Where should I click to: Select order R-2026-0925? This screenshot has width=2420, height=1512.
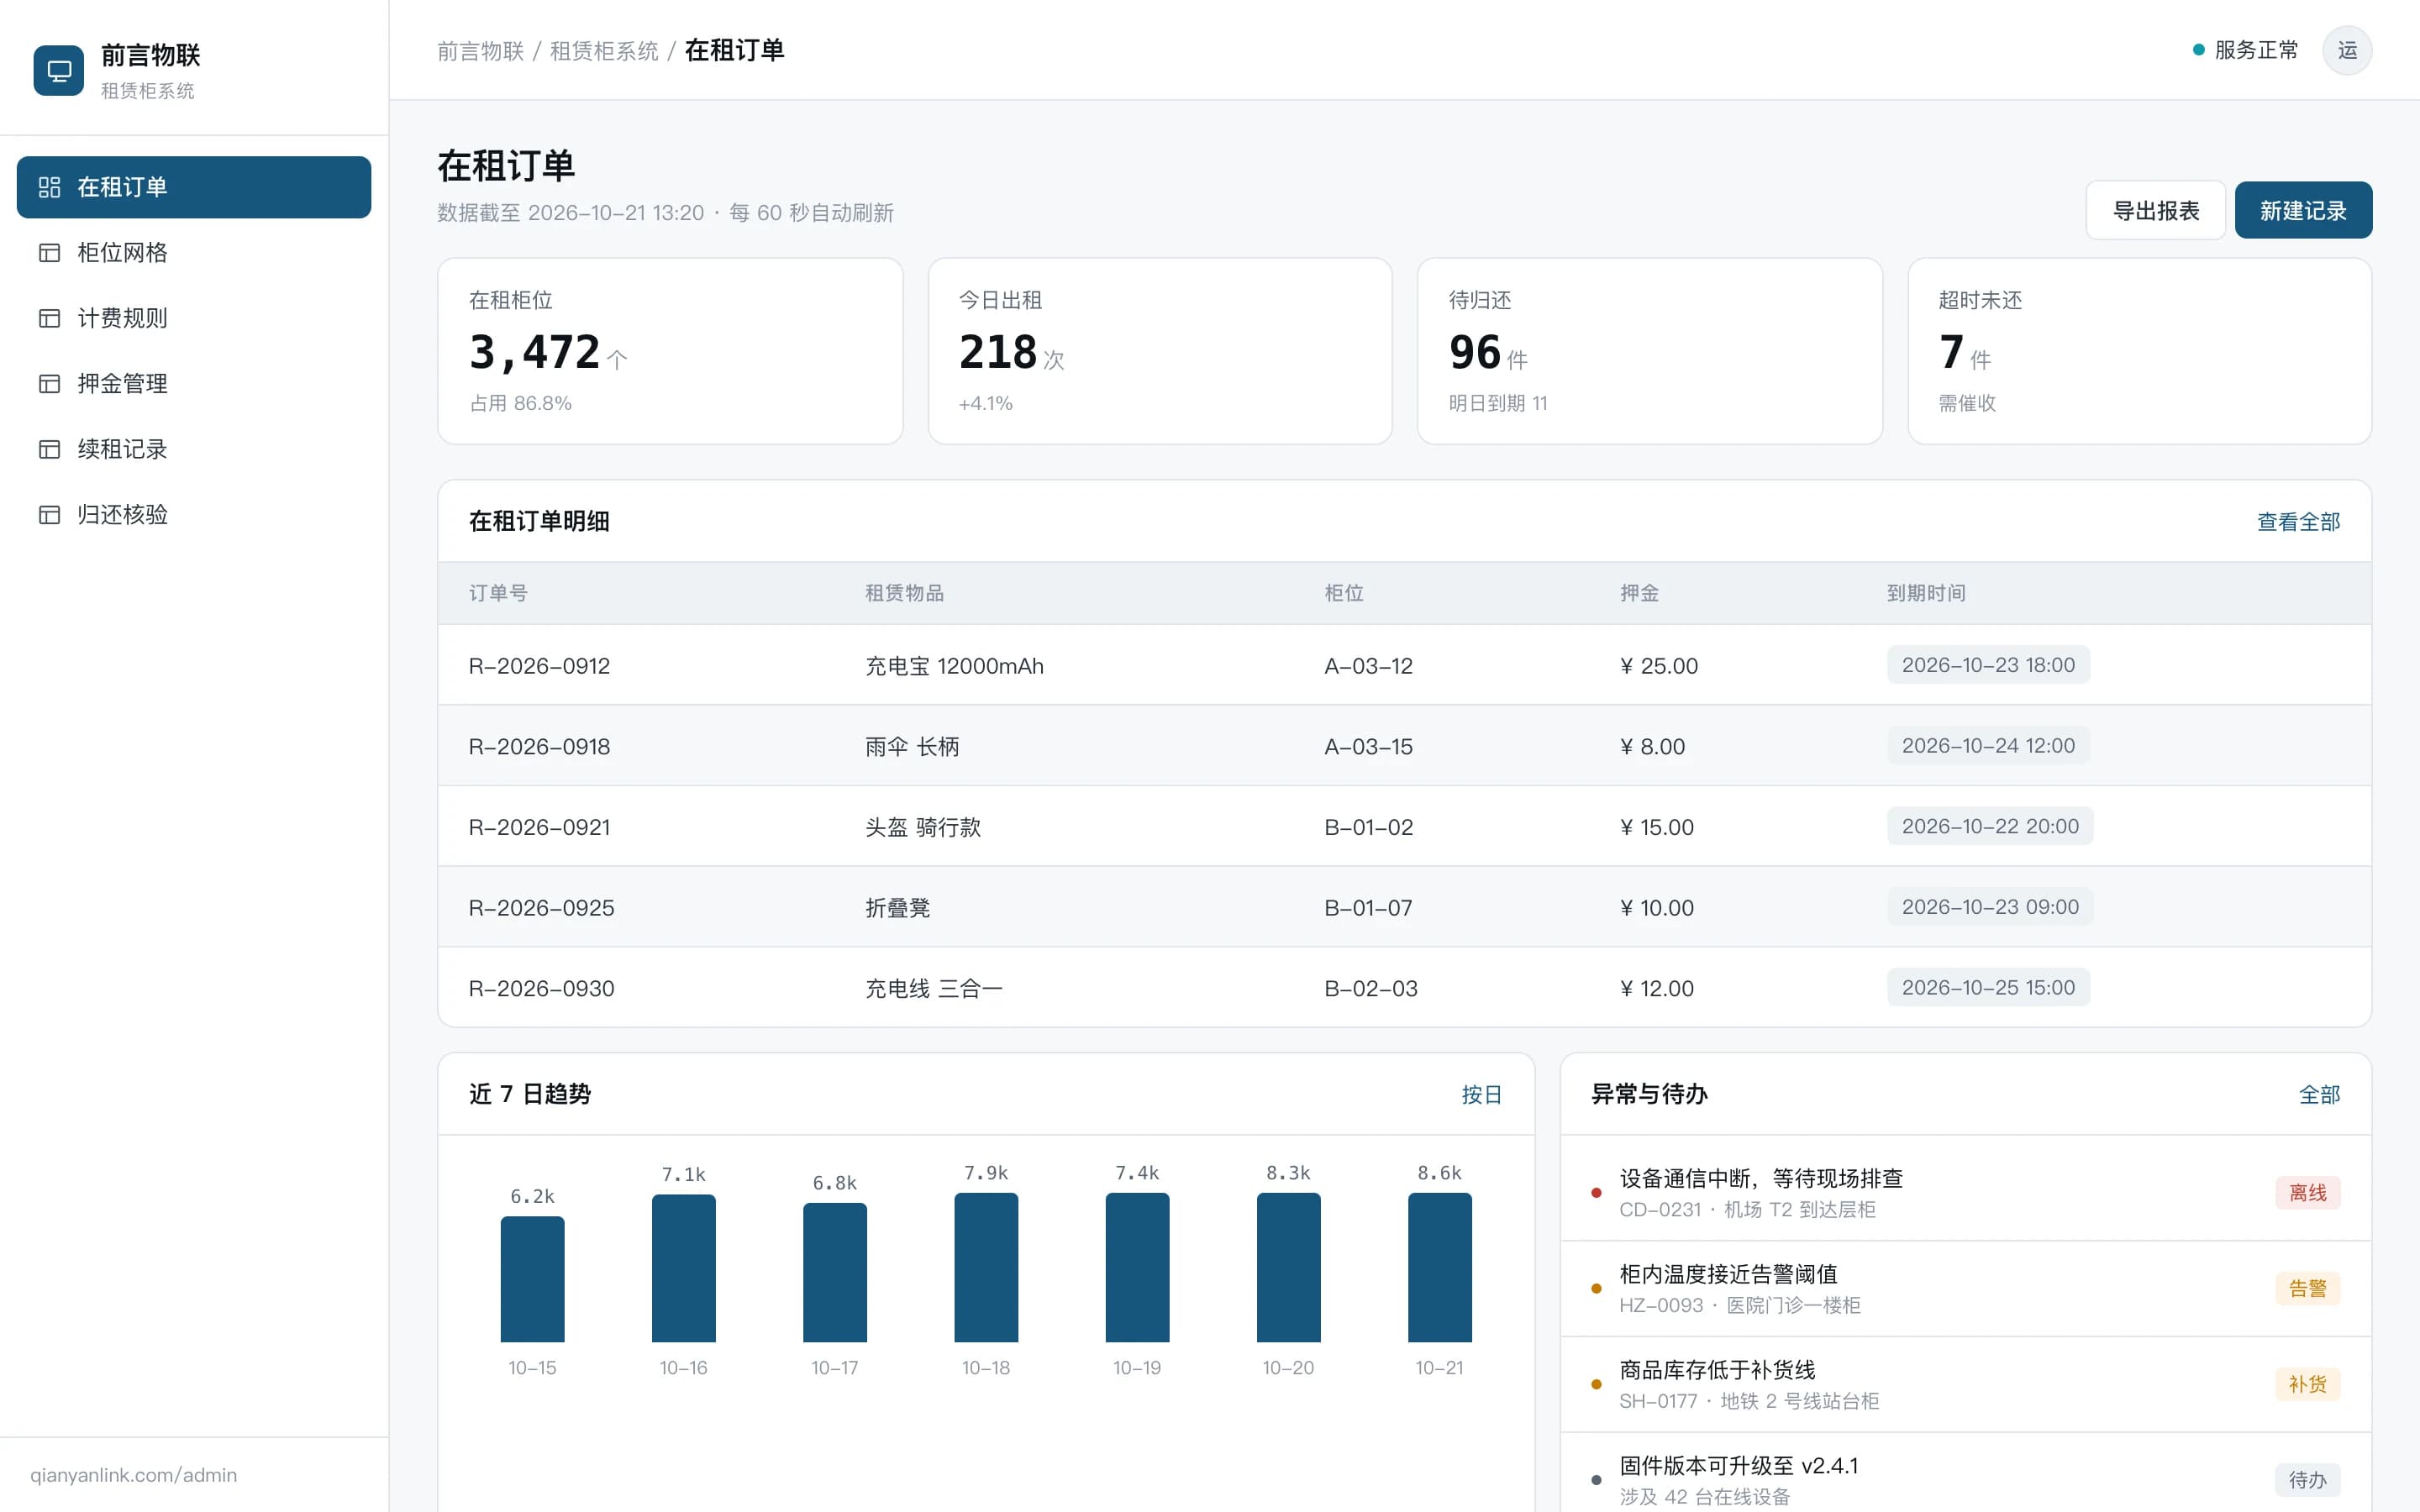[x=1404, y=907]
